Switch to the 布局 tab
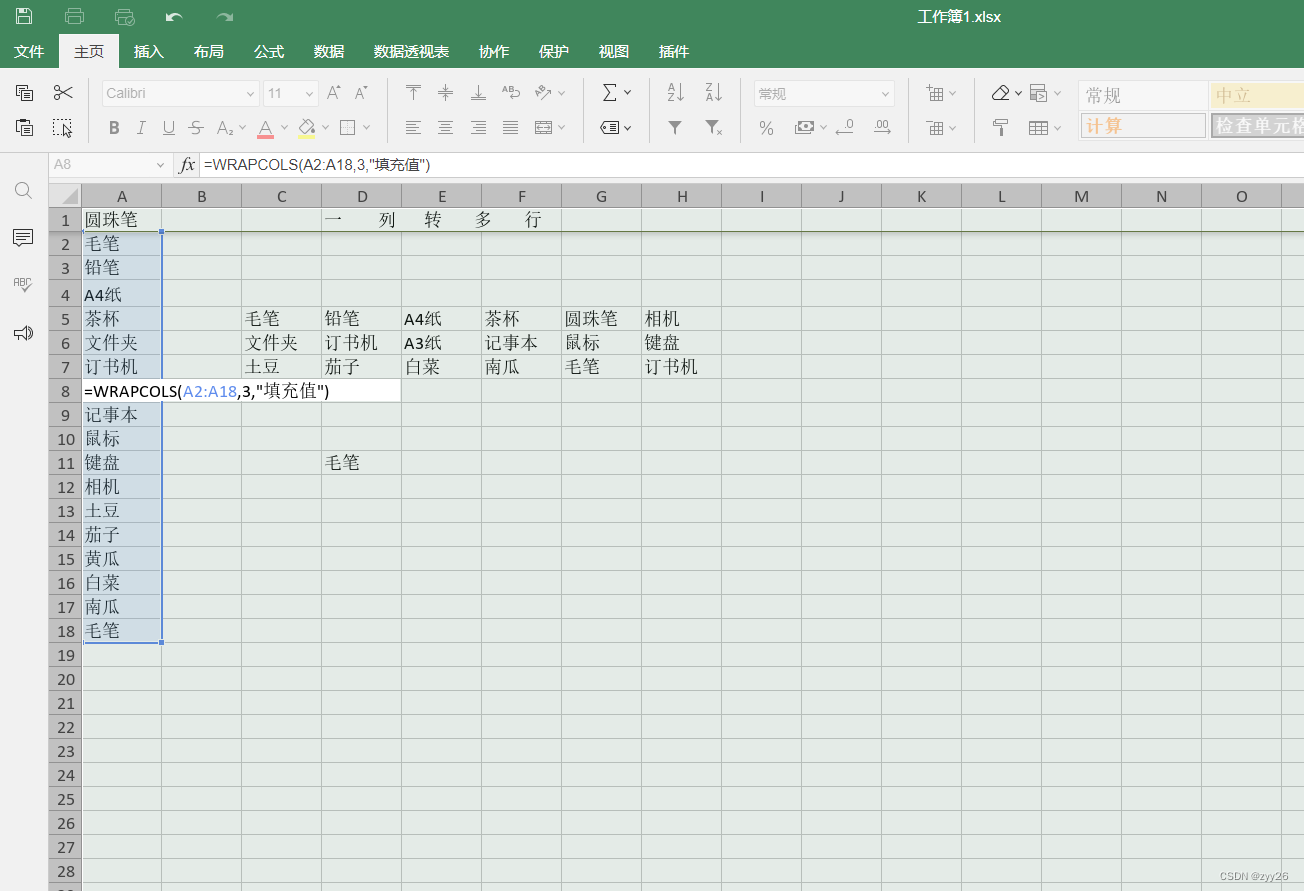 209,52
